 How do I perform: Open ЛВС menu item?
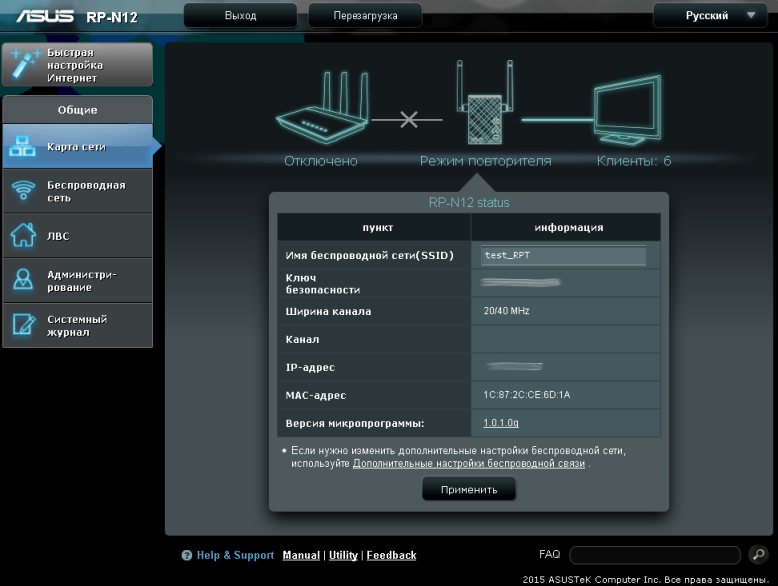77,236
